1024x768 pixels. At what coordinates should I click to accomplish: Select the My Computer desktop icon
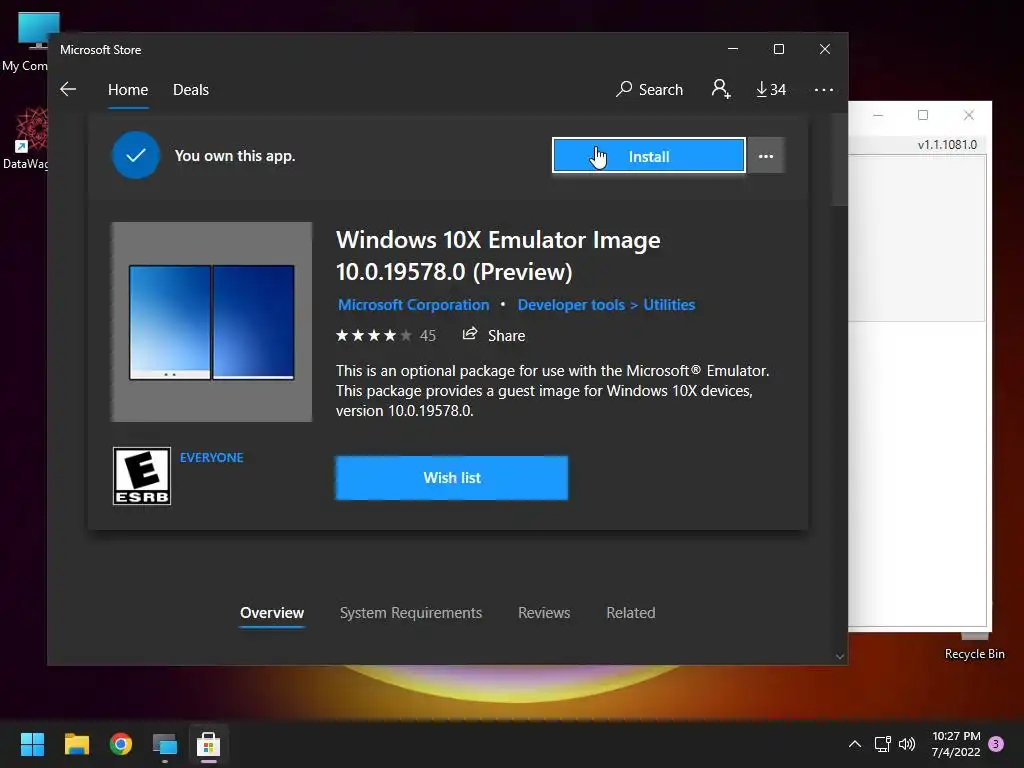click(x=25, y=42)
